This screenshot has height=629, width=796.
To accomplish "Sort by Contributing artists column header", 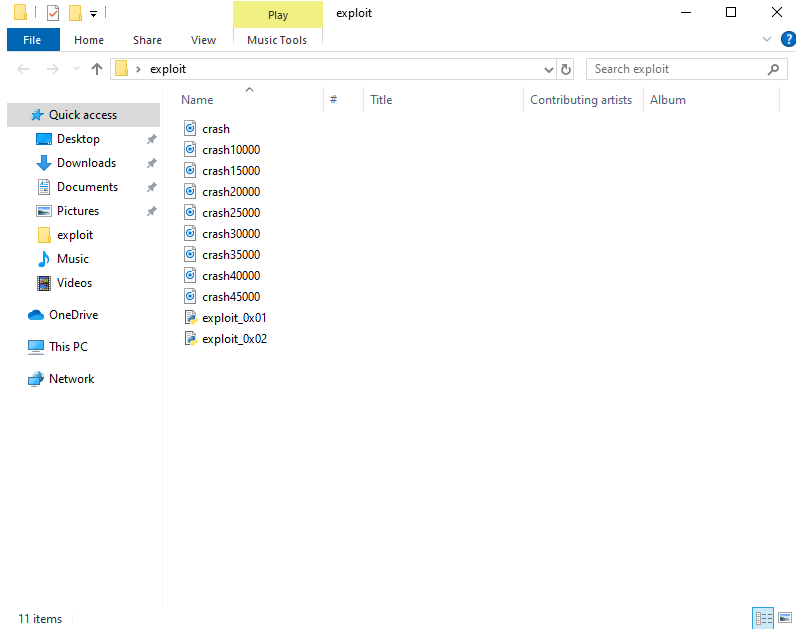I will tap(580, 100).
